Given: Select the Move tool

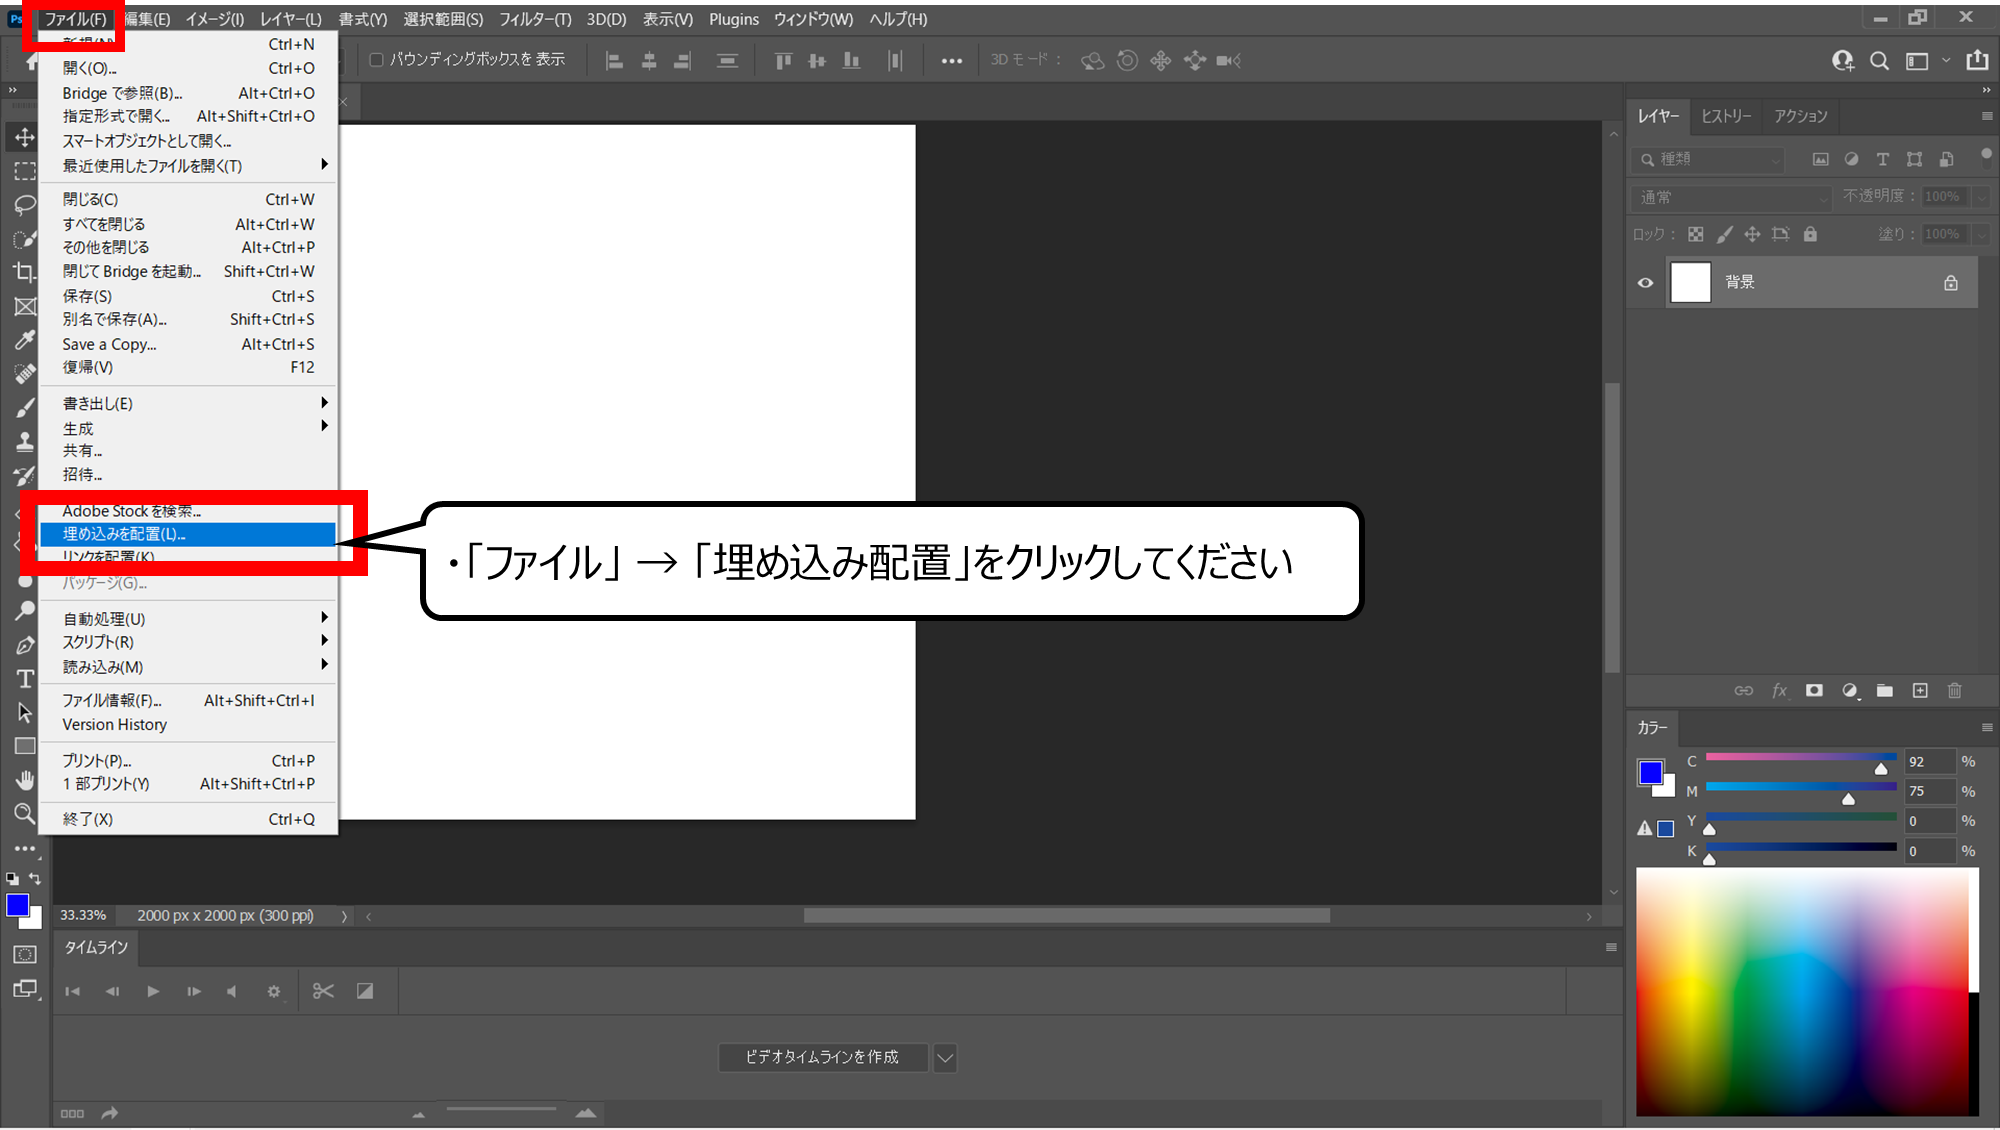Looking at the screenshot, I should click(x=25, y=137).
